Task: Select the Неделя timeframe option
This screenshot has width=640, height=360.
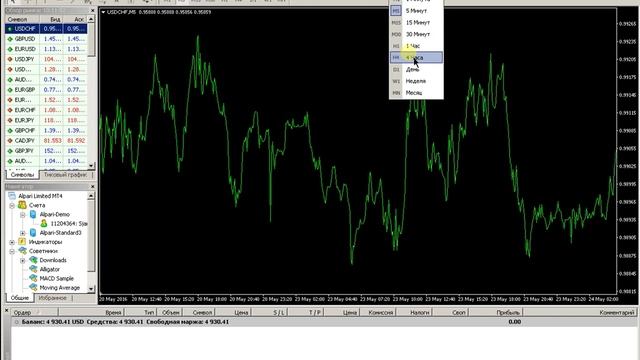Action: 416,81
